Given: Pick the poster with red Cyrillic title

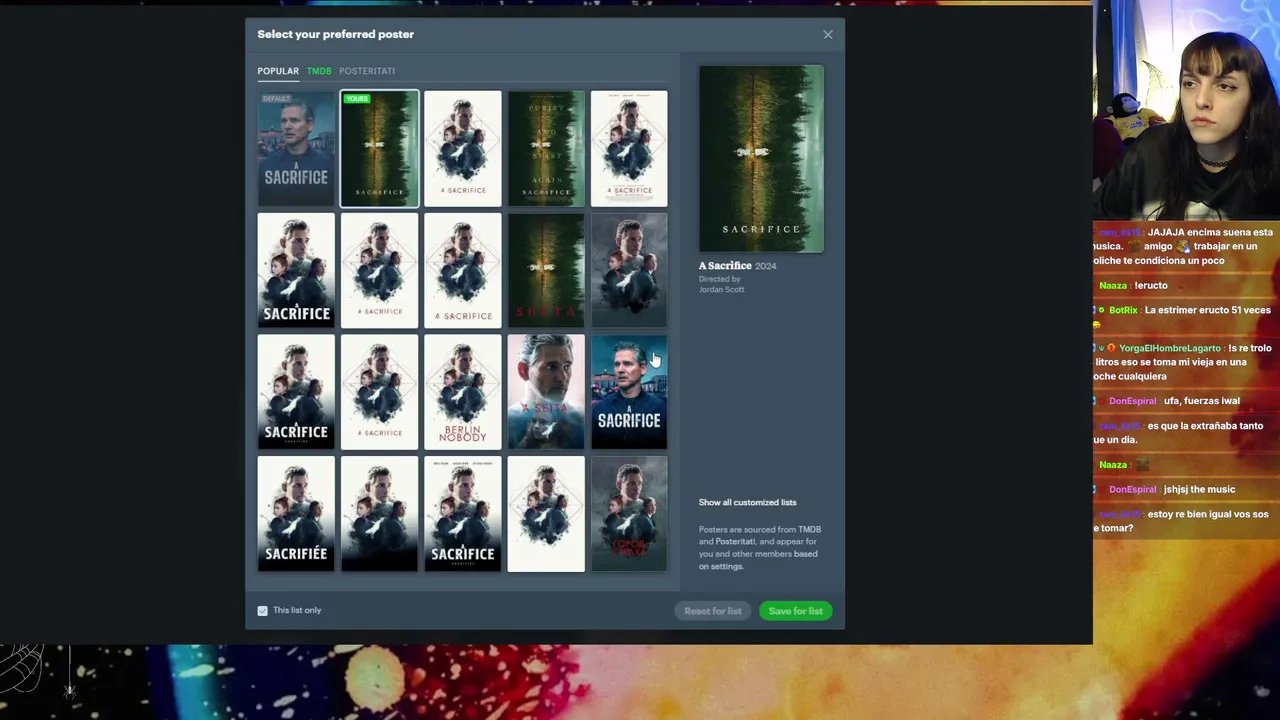Looking at the screenshot, I should click(x=629, y=514).
